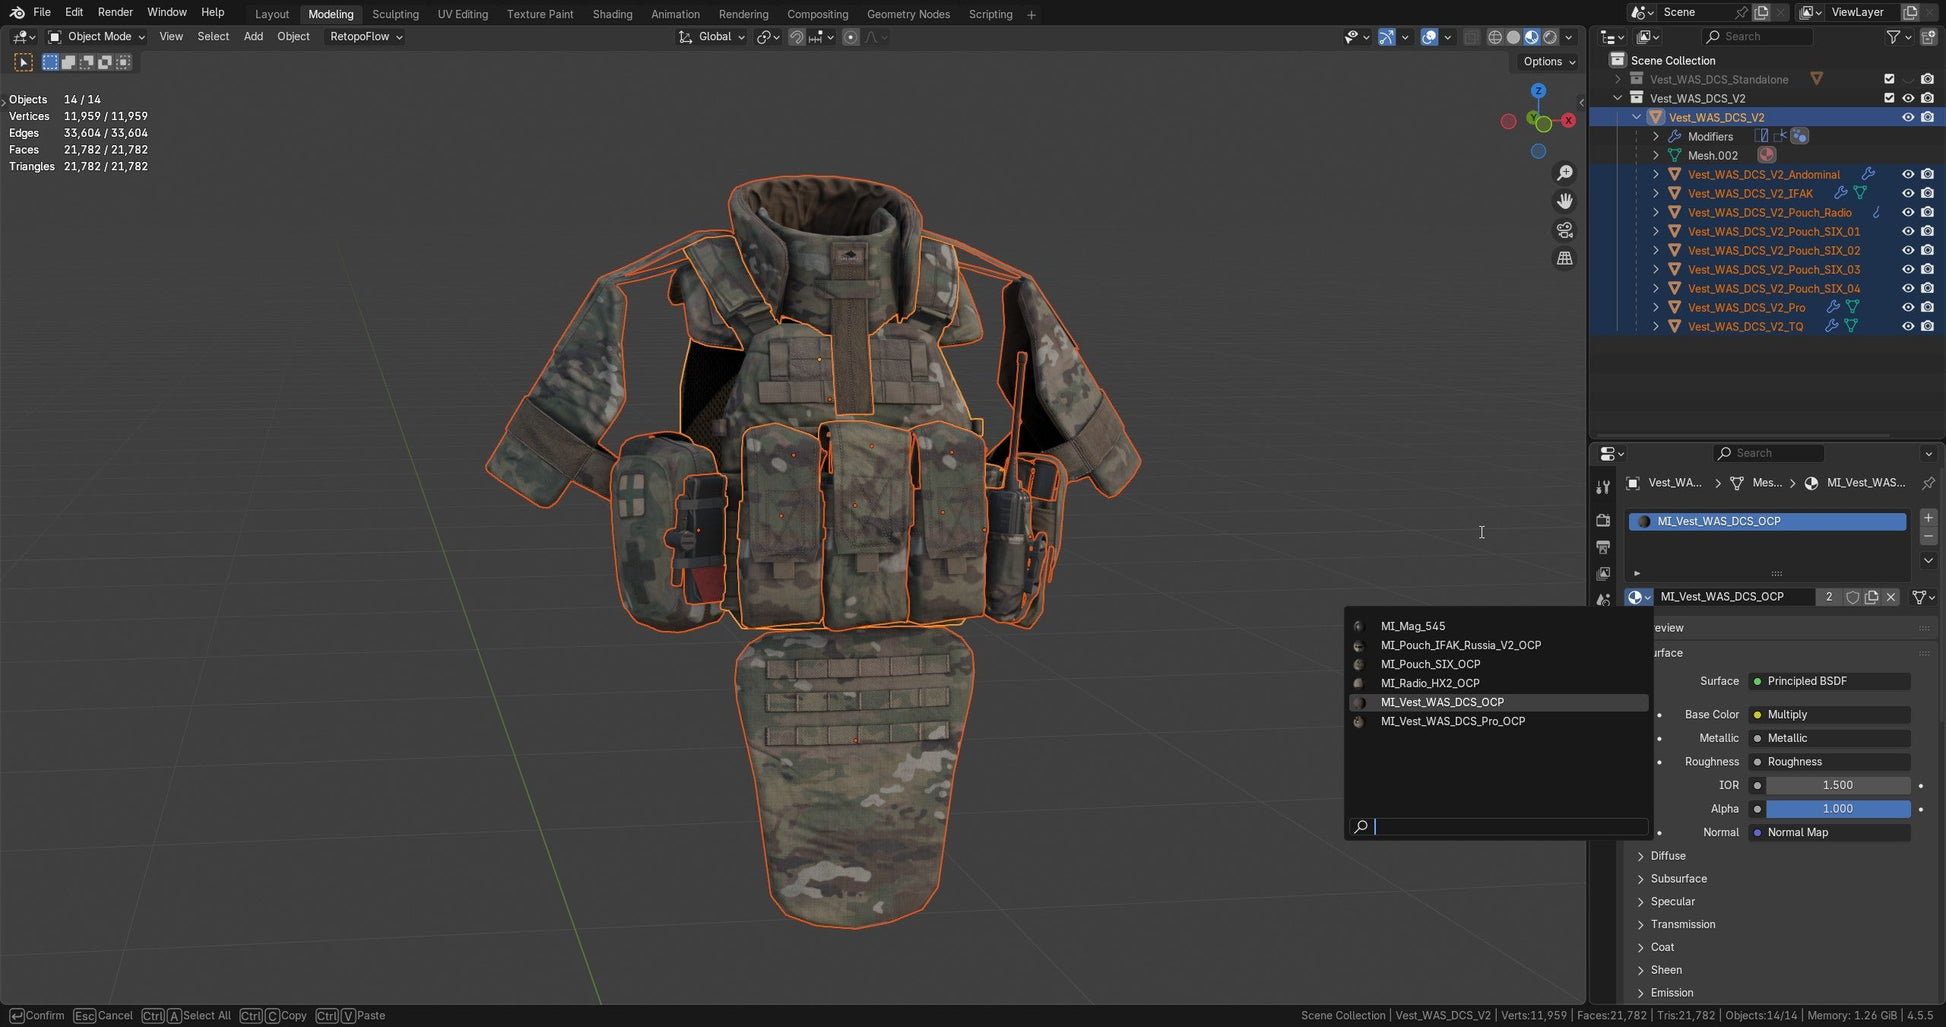Click the camera view icon in viewport sidebar
Screen dimensions: 1946x1027
point(1565,230)
